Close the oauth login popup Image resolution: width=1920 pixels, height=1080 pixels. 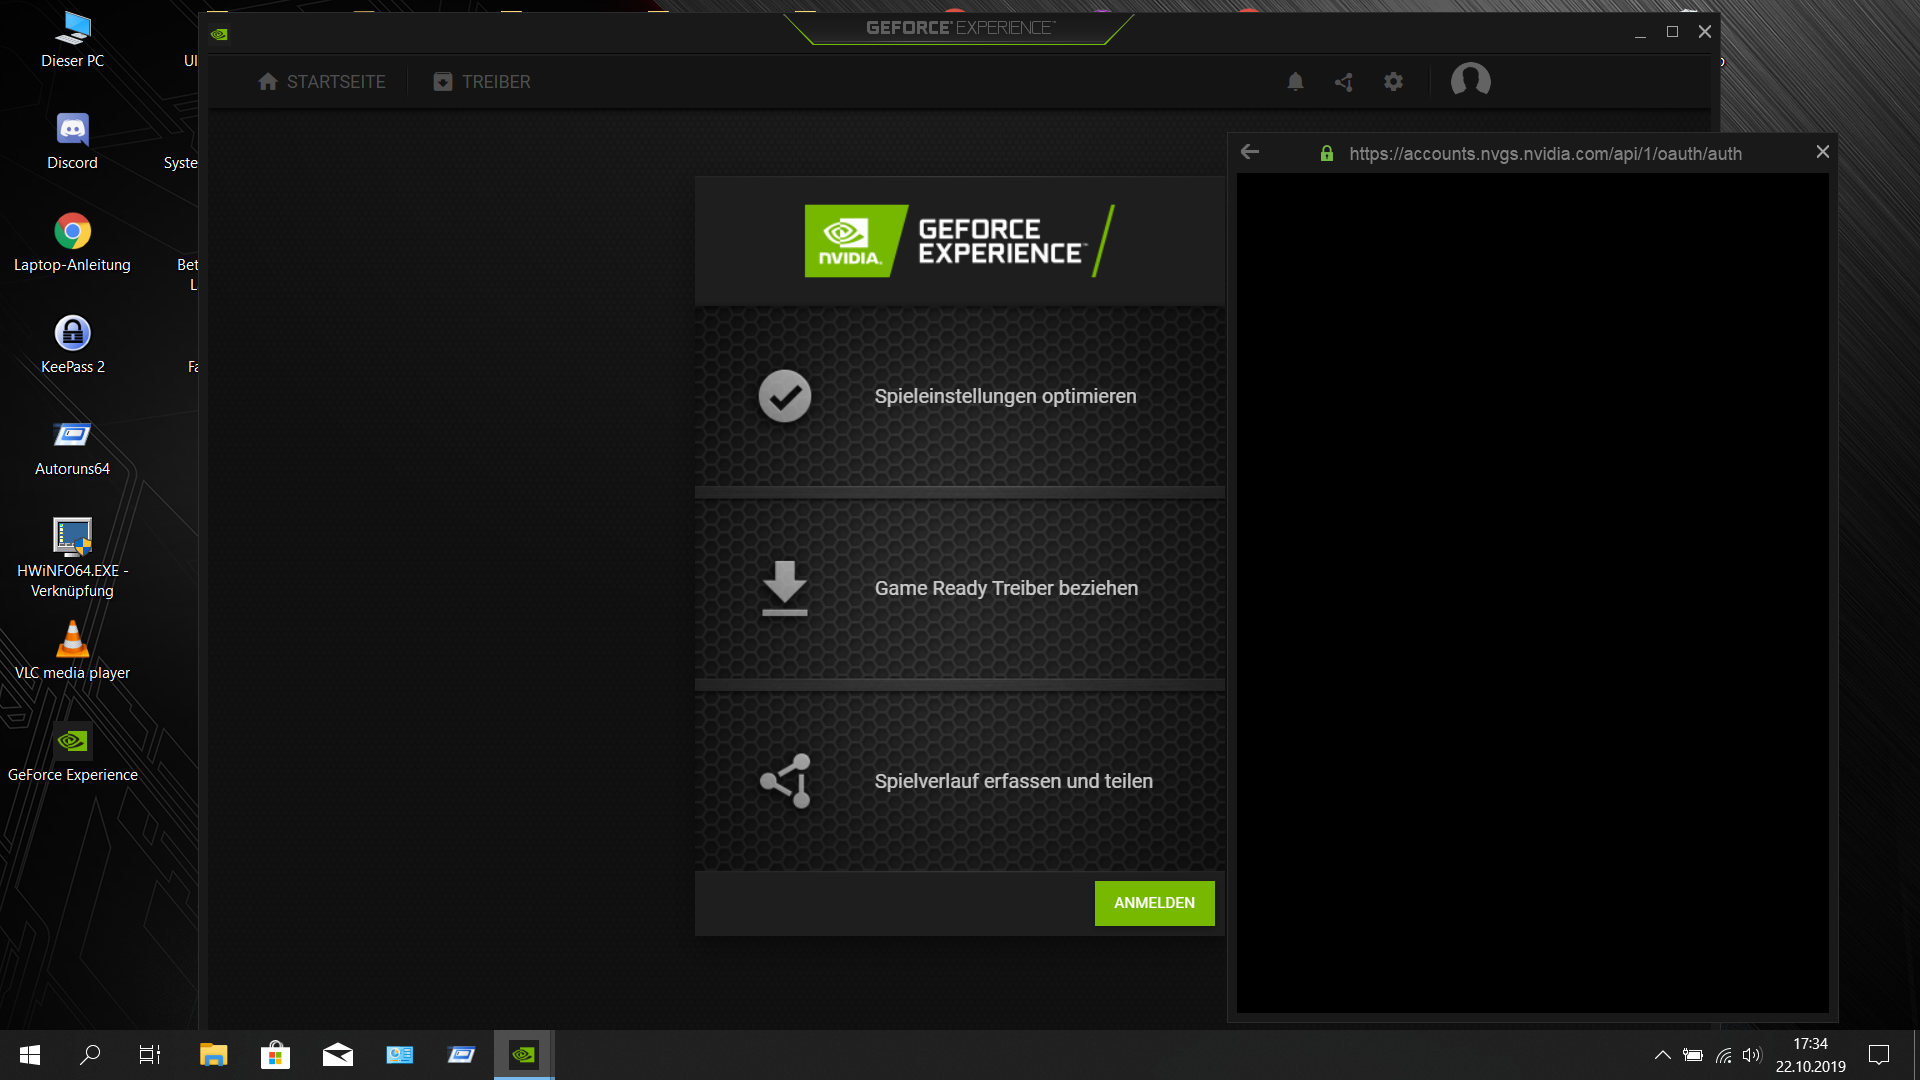[x=1822, y=152]
